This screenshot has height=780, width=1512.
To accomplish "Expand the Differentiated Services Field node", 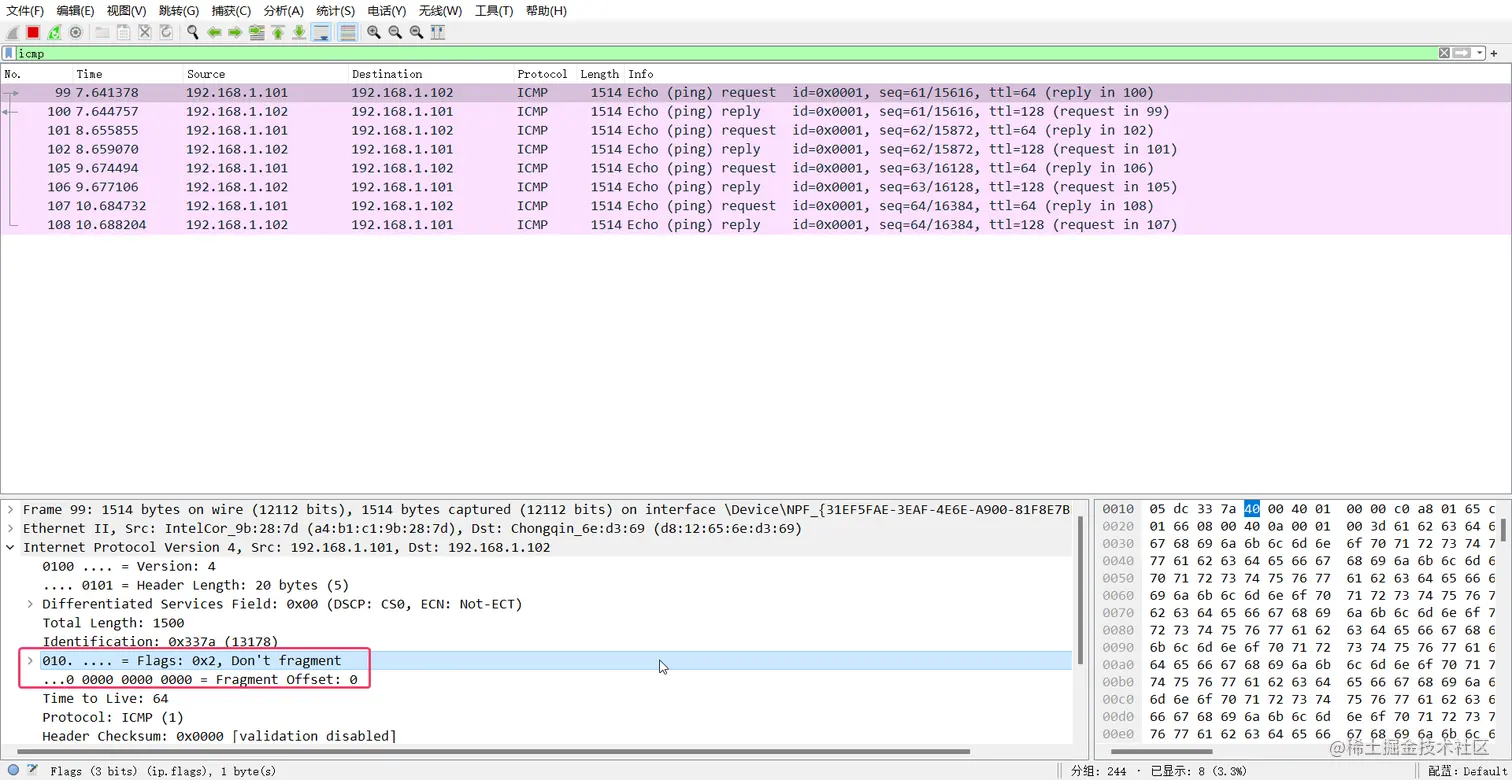I will tap(30, 604).
